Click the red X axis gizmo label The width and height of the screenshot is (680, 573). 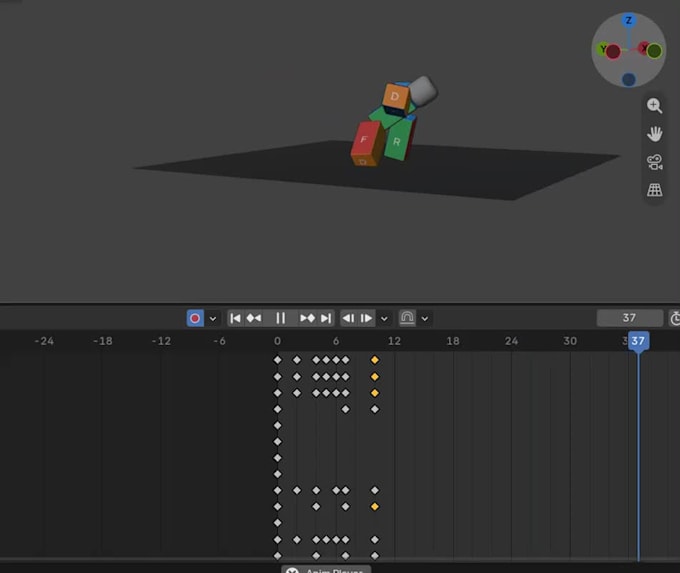(644, 48)
